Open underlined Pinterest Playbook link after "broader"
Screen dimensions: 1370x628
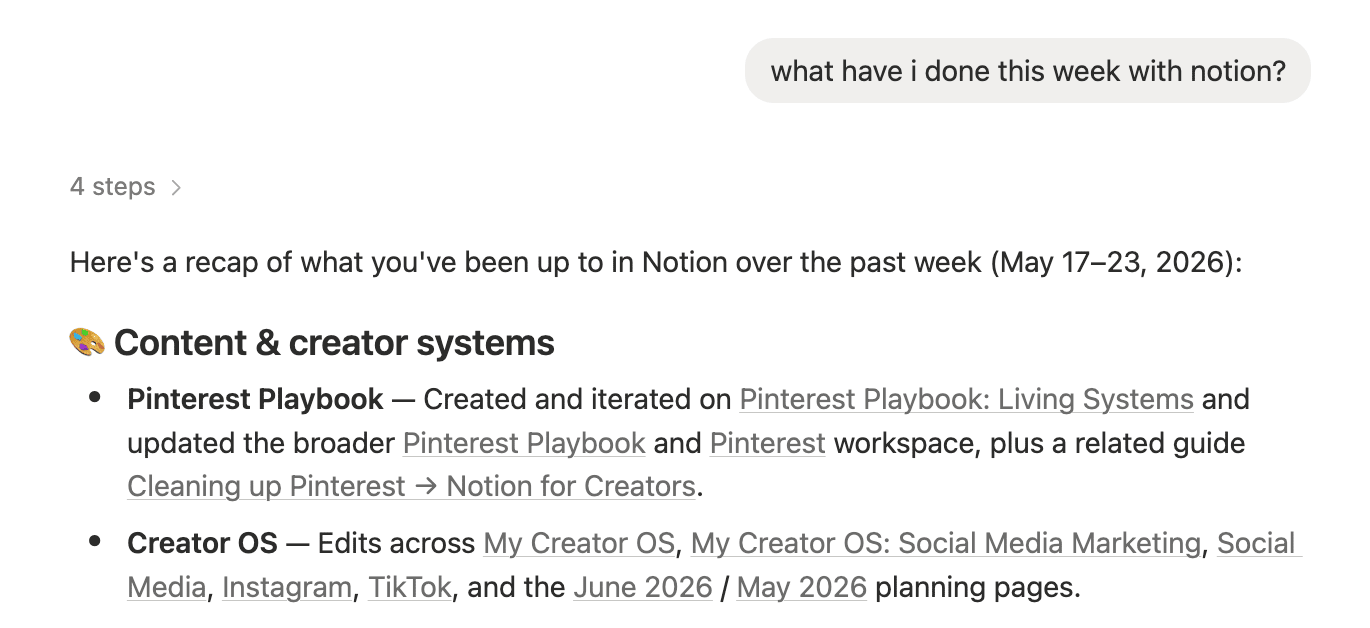pyautogui.click(x=524, y=443)
